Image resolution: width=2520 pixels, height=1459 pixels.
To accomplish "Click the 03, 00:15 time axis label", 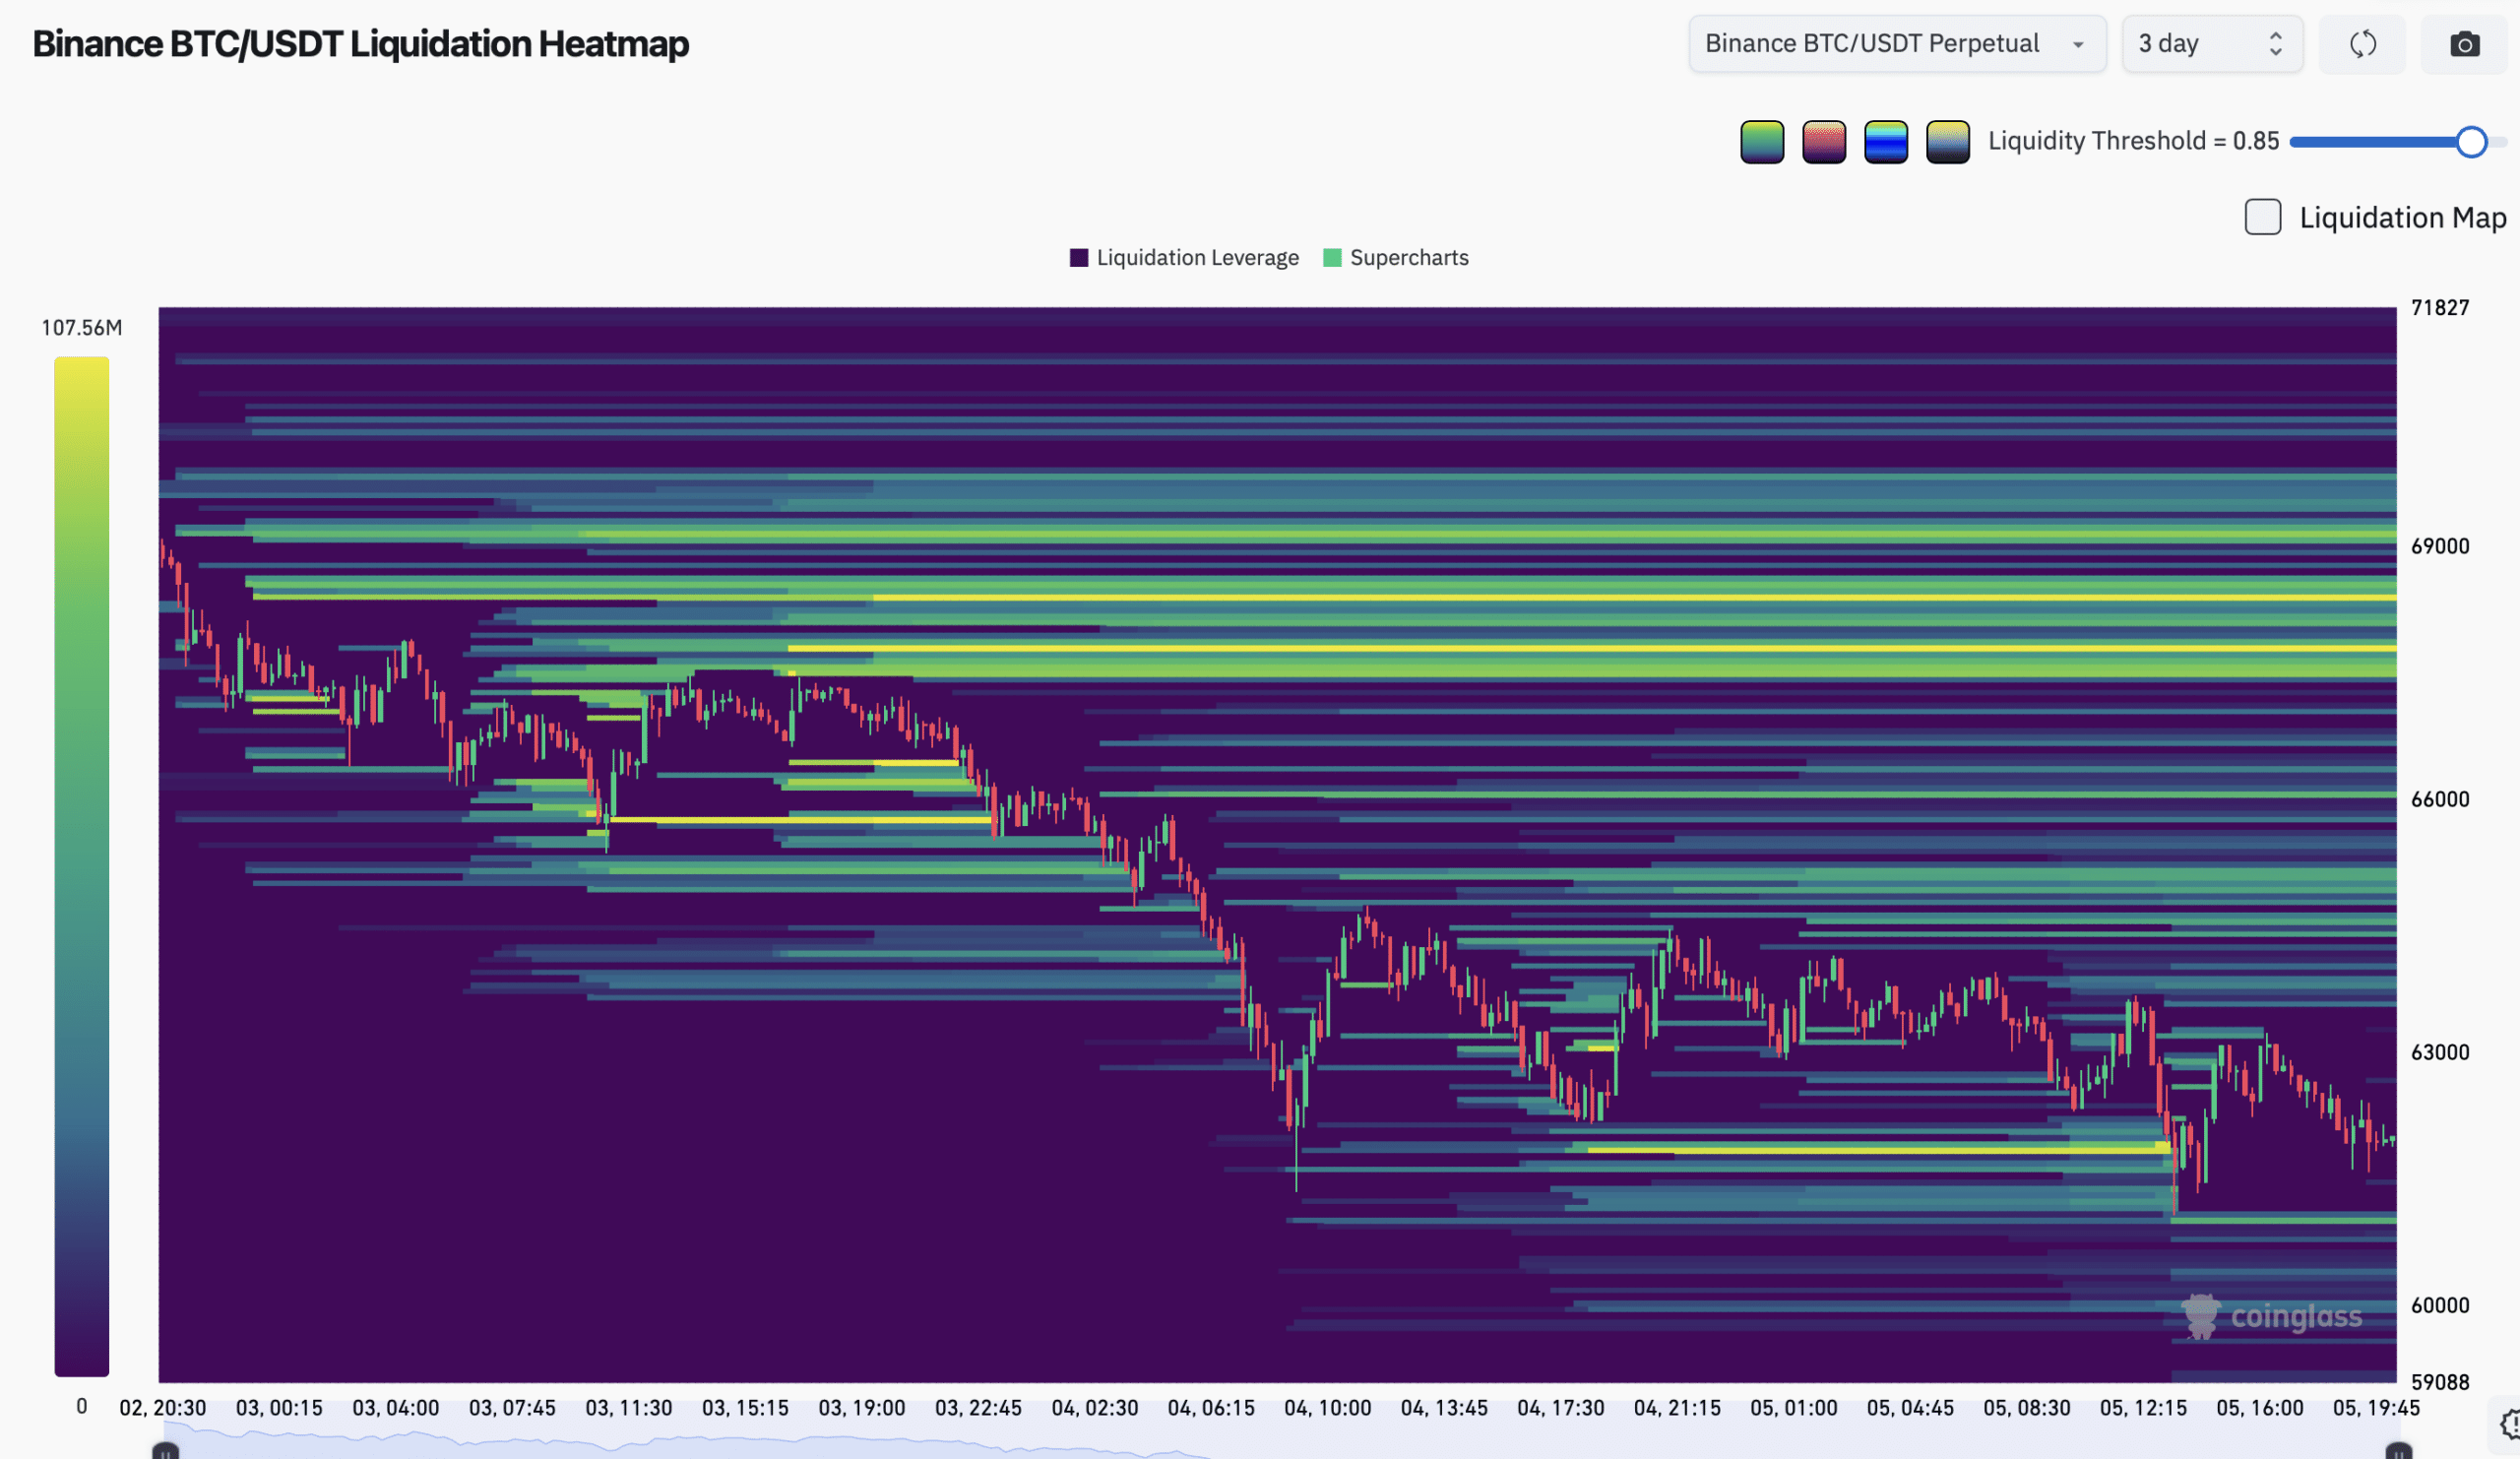I will [280, 1408].
